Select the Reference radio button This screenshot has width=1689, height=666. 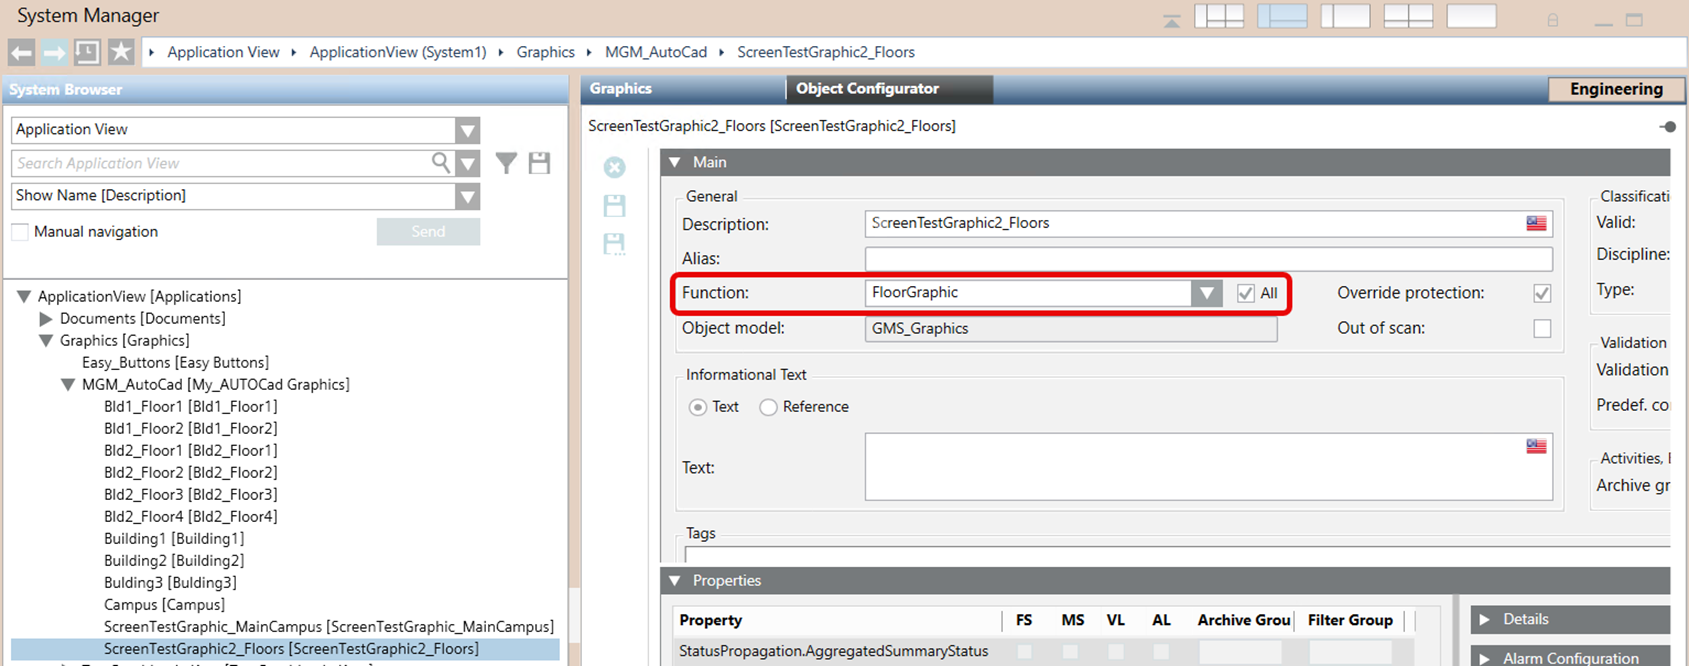(x=768, y=407)
